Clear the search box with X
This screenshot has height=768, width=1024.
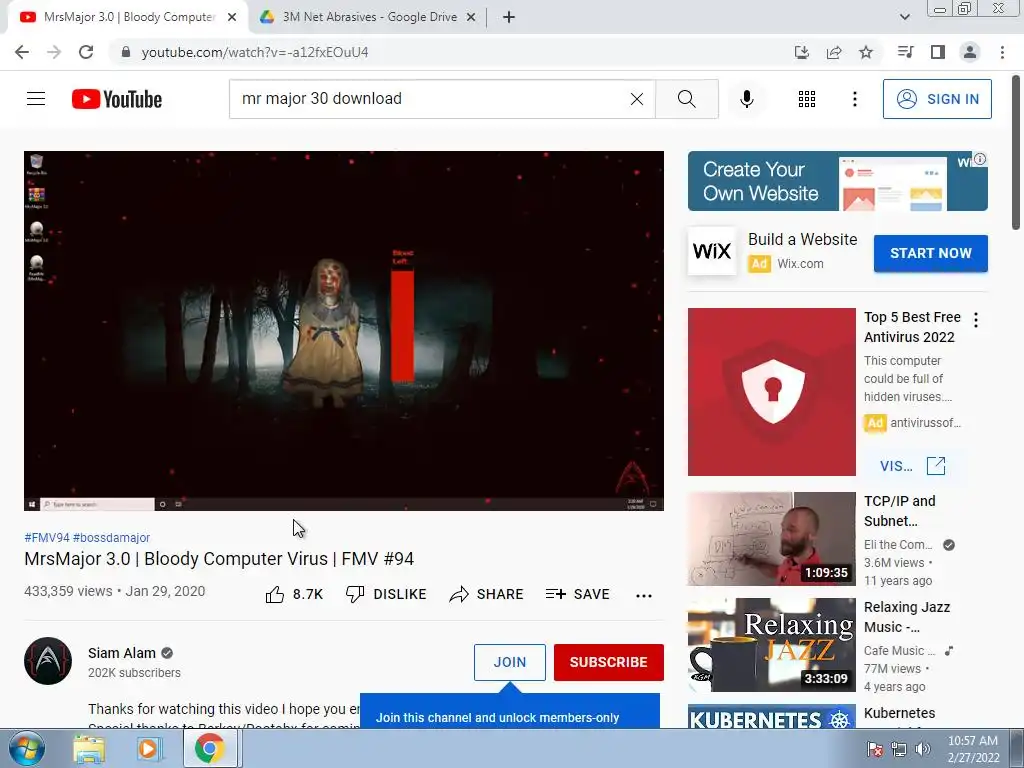click(637, 99)
